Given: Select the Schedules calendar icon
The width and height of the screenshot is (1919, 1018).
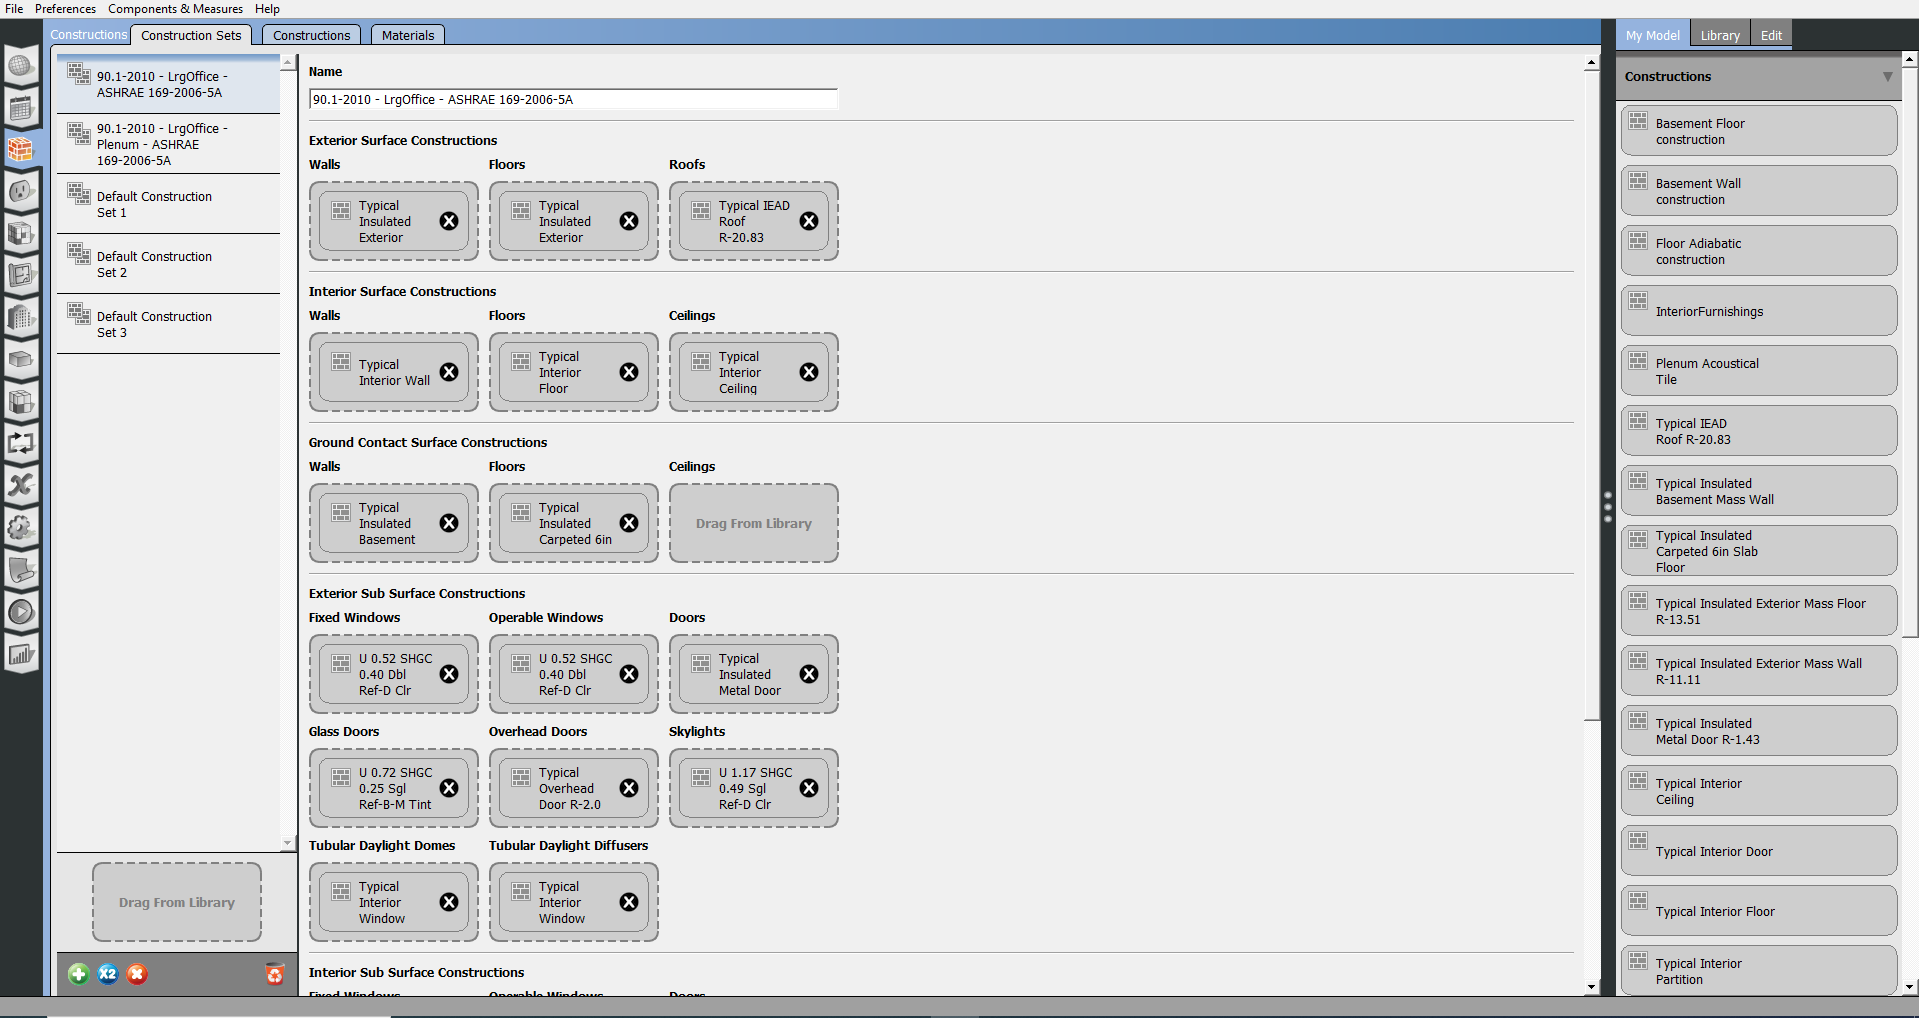Looking at the screenshot, I should (x=22, y=109).
